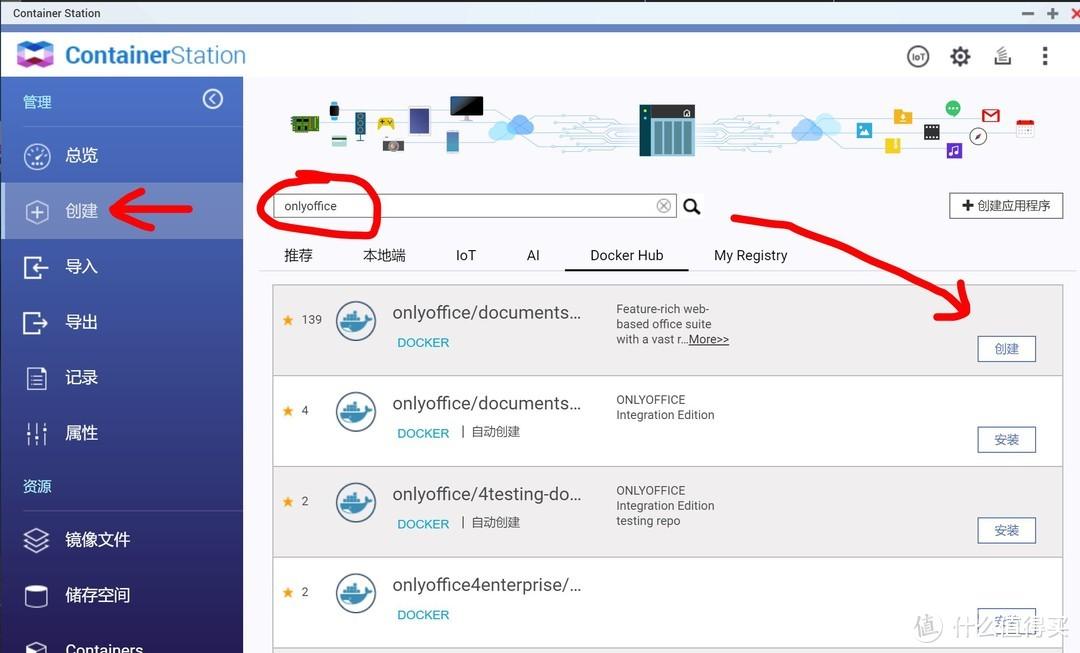Select the Docker Hub tab
The width and height of the screenshot is (1080, 653).
(627, 256)
